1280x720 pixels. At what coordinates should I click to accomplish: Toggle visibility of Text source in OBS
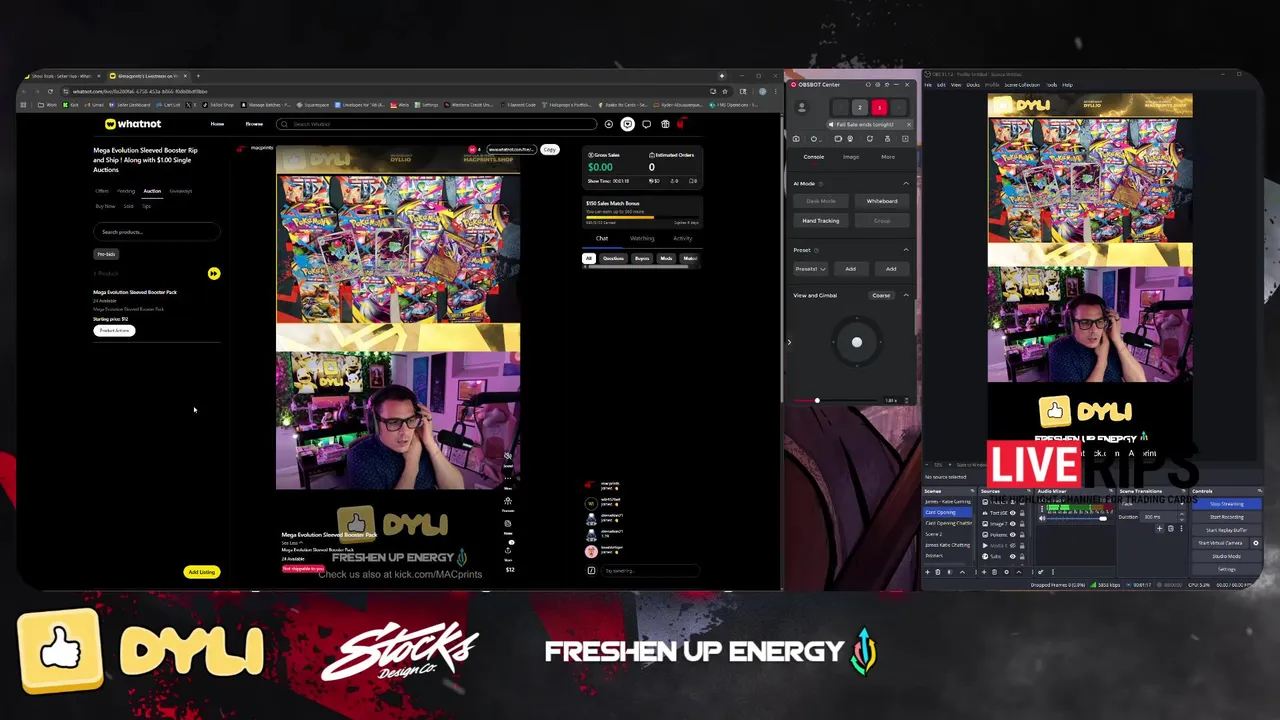click(x=1013, y=513)
